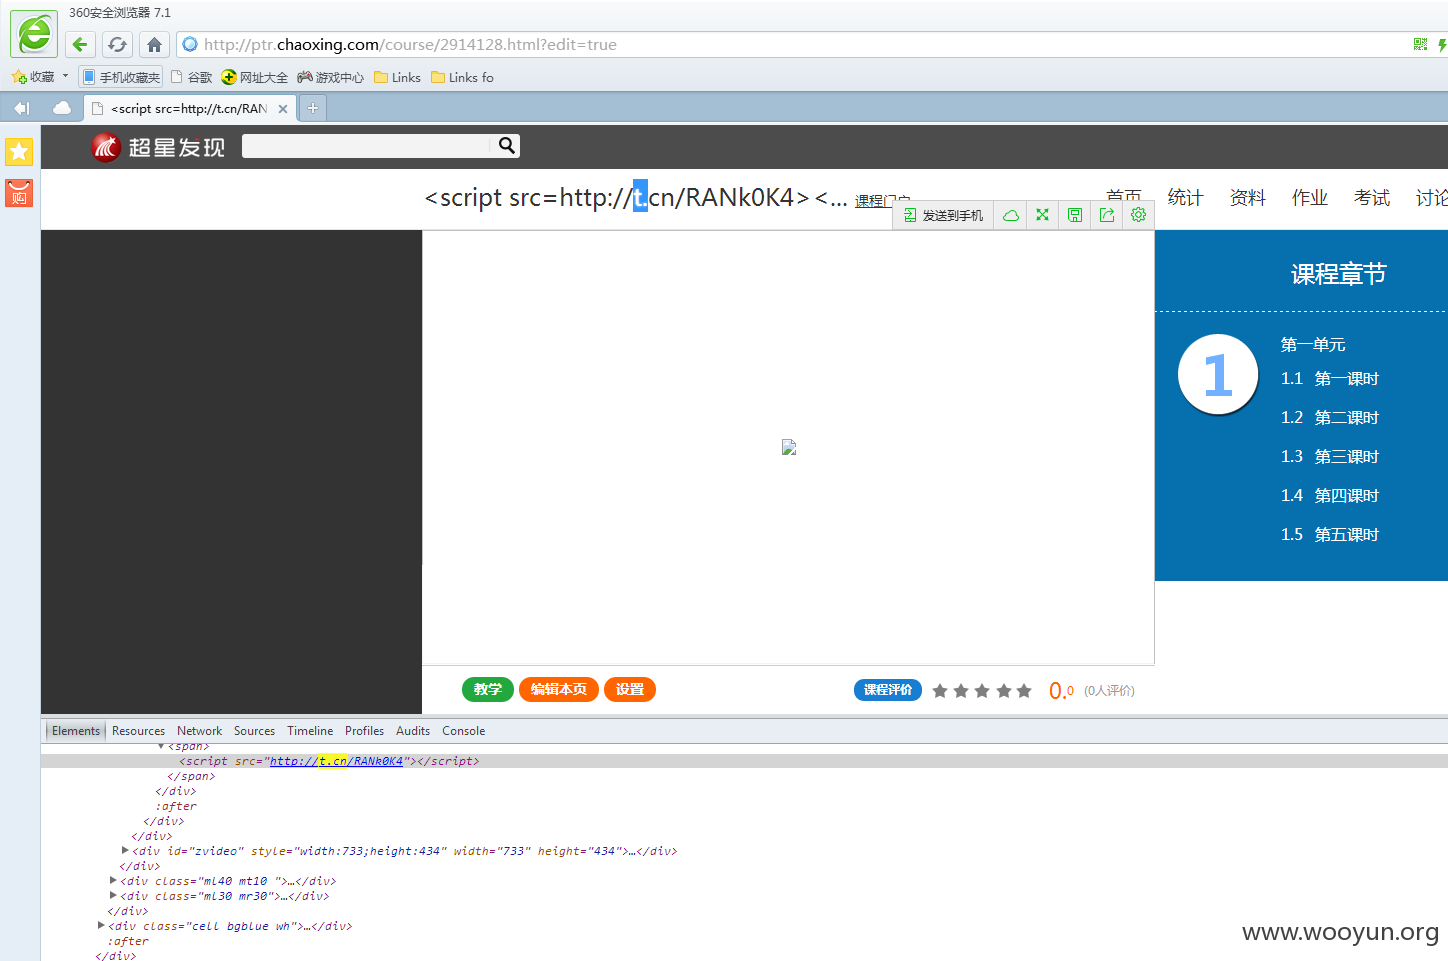
Task: Expand the div class ml30 mr30 node
Action: (113, 896)
